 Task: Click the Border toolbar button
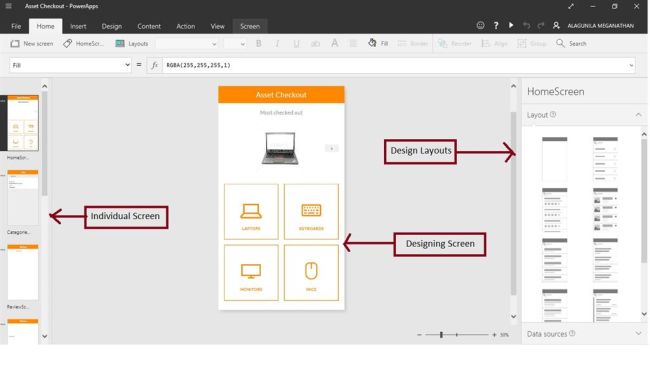412,44
